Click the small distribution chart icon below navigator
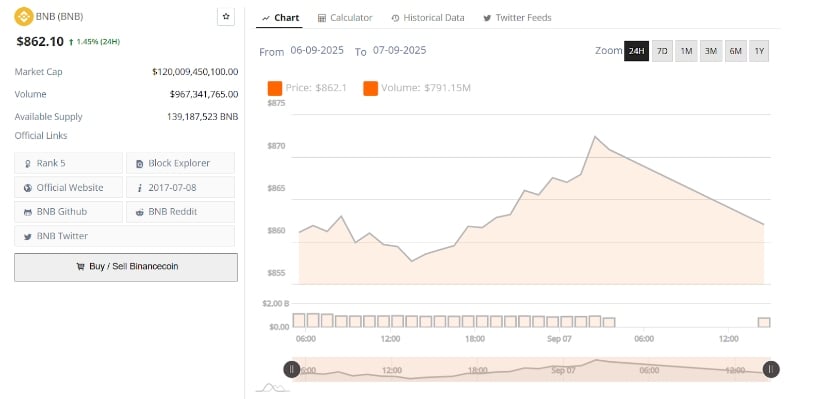The image size is (825, 399). click(272, 388)
